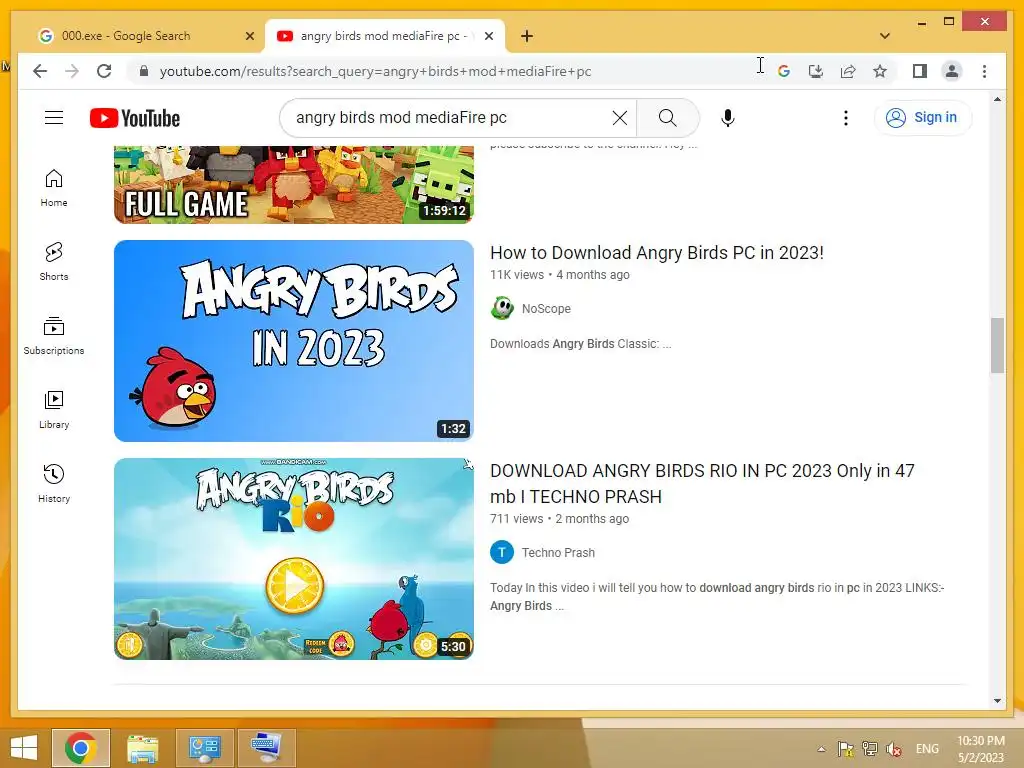Click the page scrollbar thumb
Viewport: 1024px width, 768px height.
[x=997, y=345]
